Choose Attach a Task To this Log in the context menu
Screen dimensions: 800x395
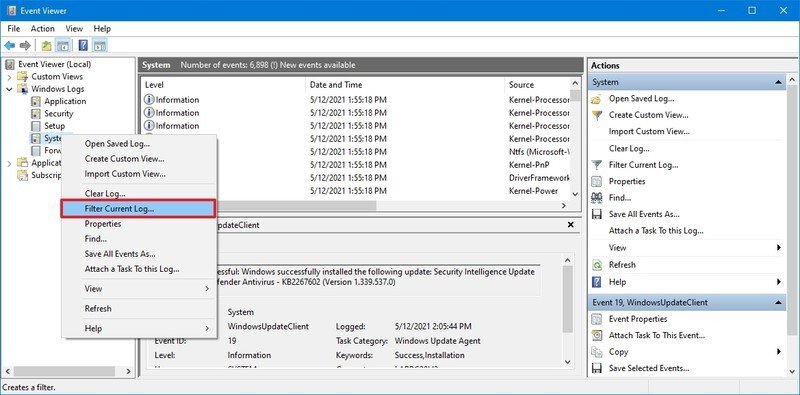click(139, 269)
